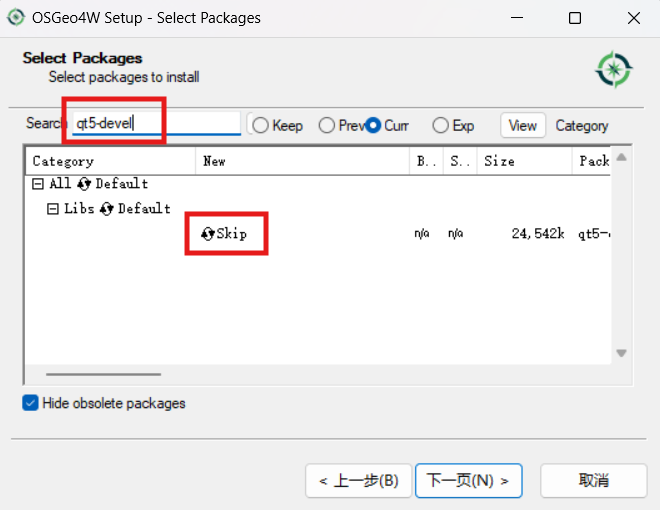Screen dimensions: 660x510
Task: Minimize the OSGeo4W Setup window
Action: 517,18
